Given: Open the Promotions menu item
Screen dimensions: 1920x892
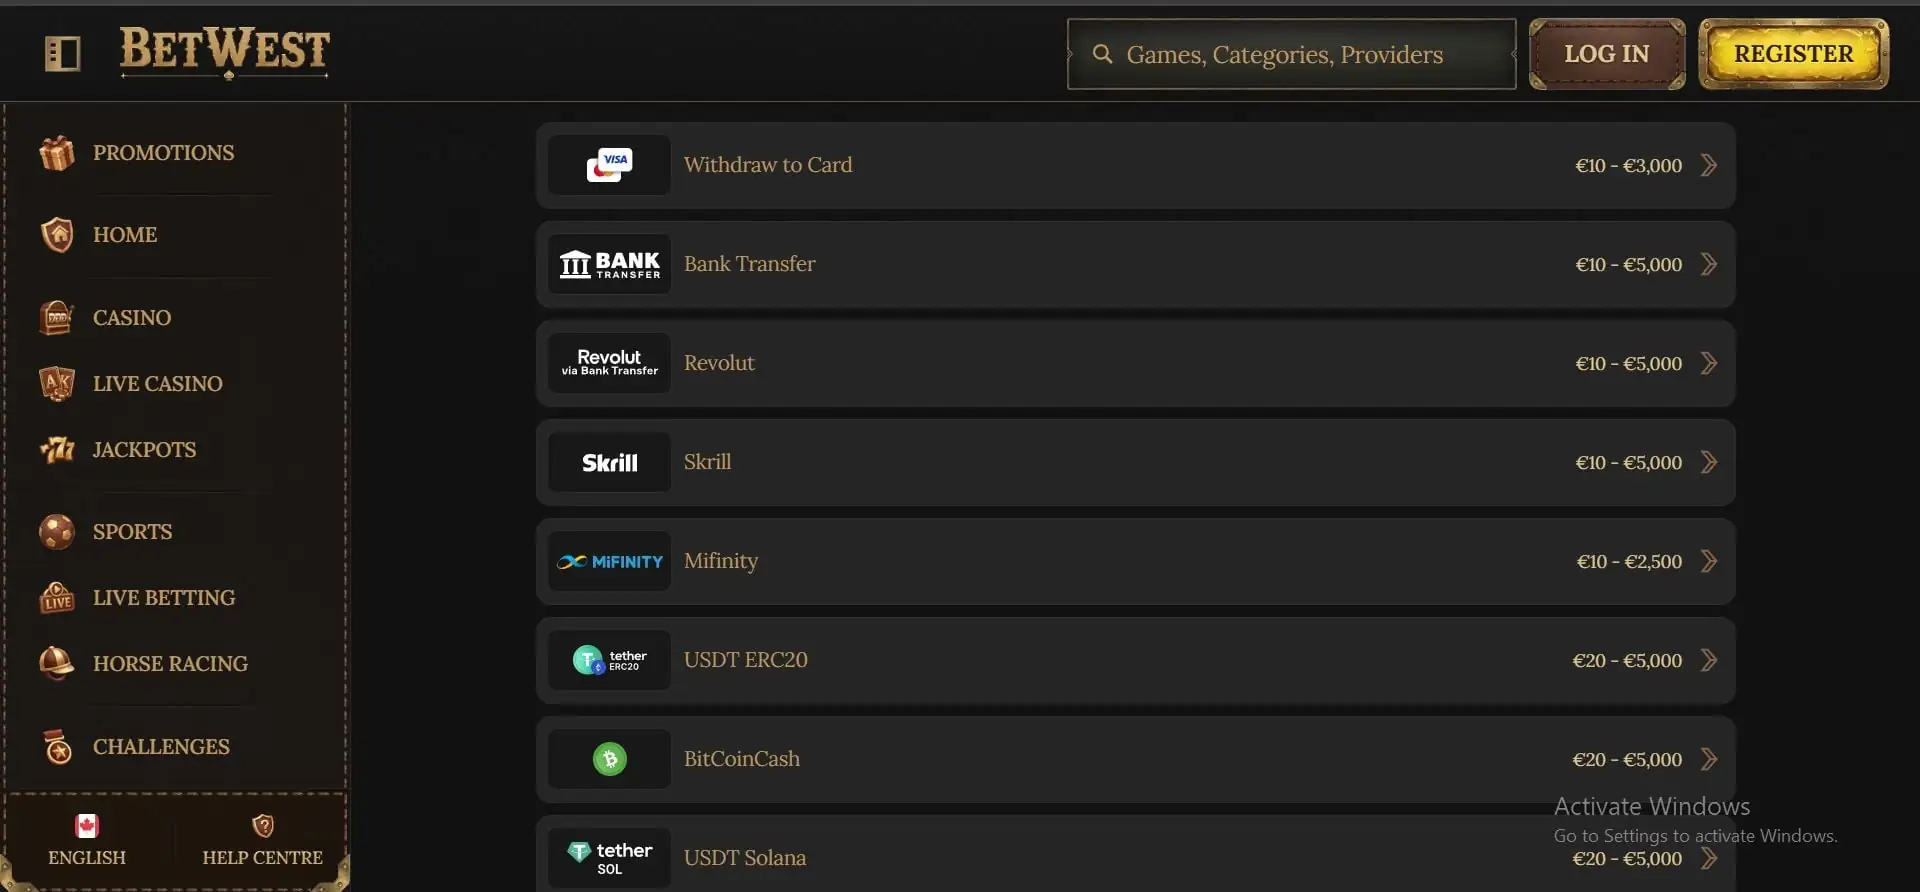Looking at the screenshot, I should [x=164, y=153].
